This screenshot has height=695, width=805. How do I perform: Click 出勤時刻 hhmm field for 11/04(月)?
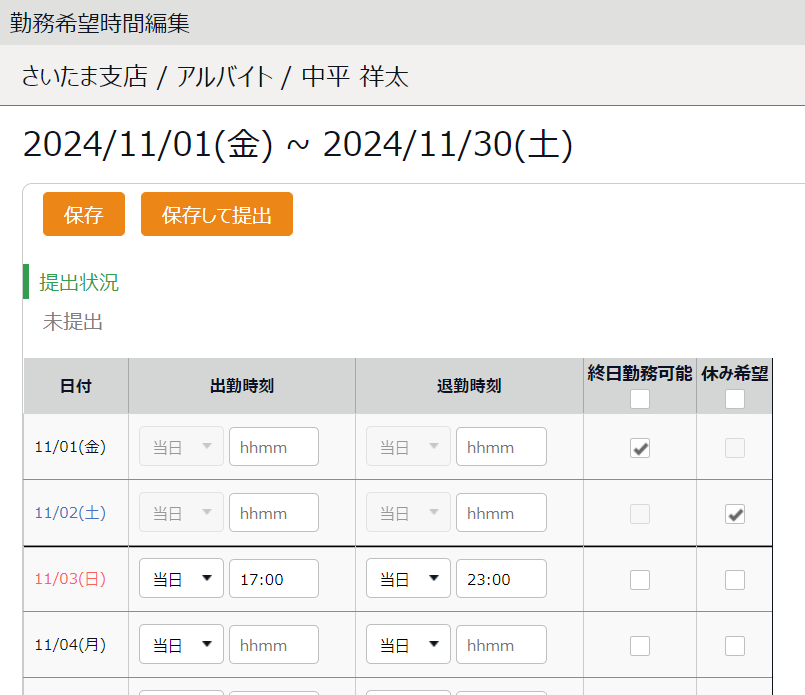coord(274,645)
